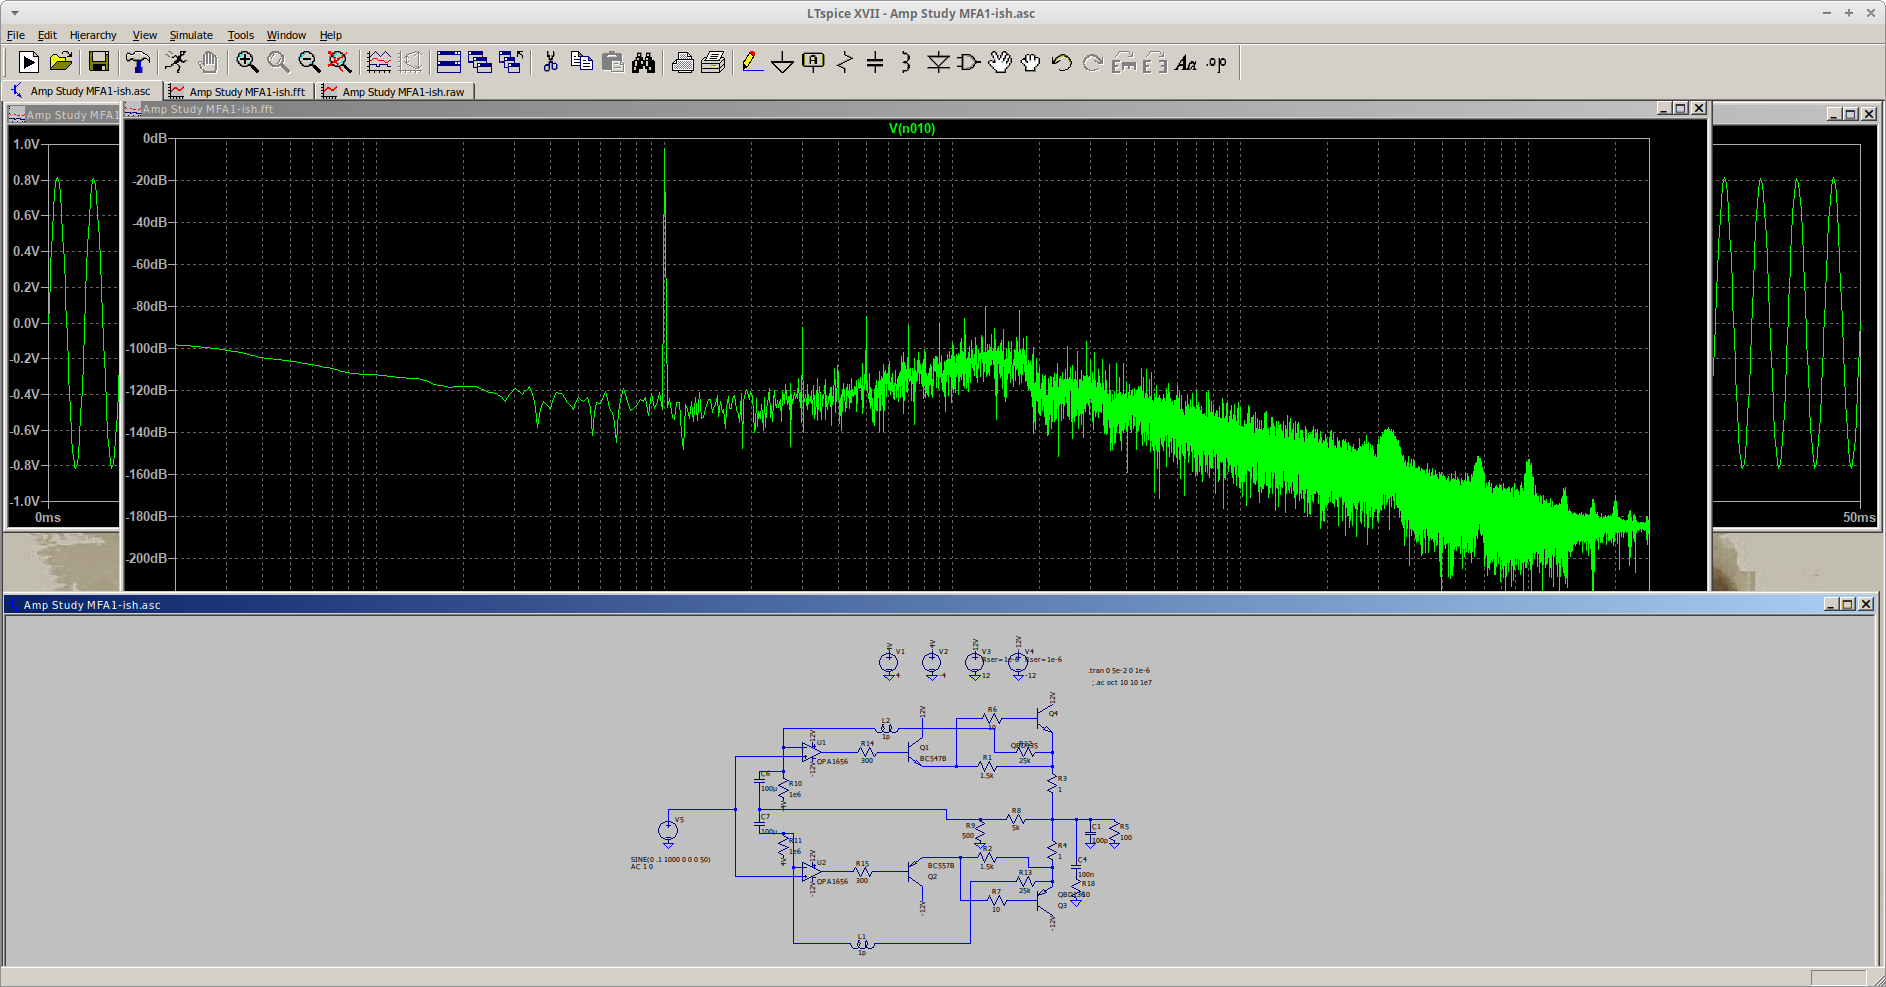Select the Drag hand tool
This screenshot has width=1886, height=987.
1031,63
